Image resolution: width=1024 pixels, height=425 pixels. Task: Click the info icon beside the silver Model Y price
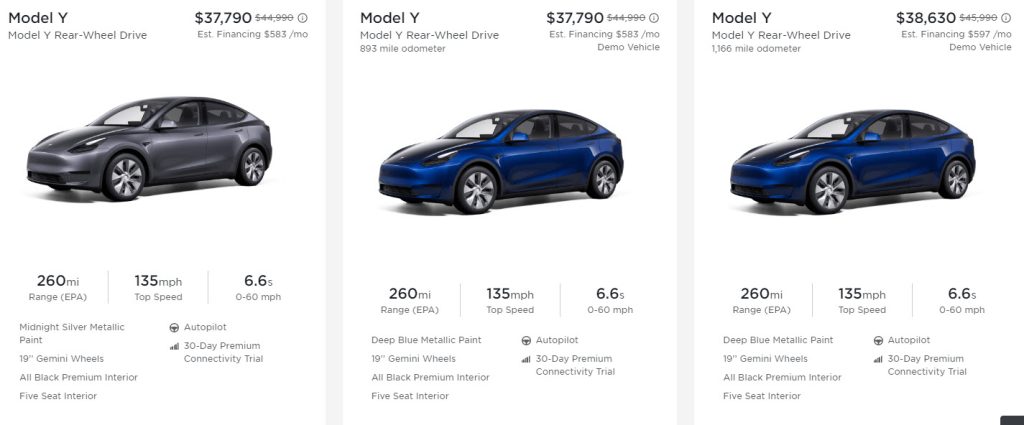click(x=303, y=18)
